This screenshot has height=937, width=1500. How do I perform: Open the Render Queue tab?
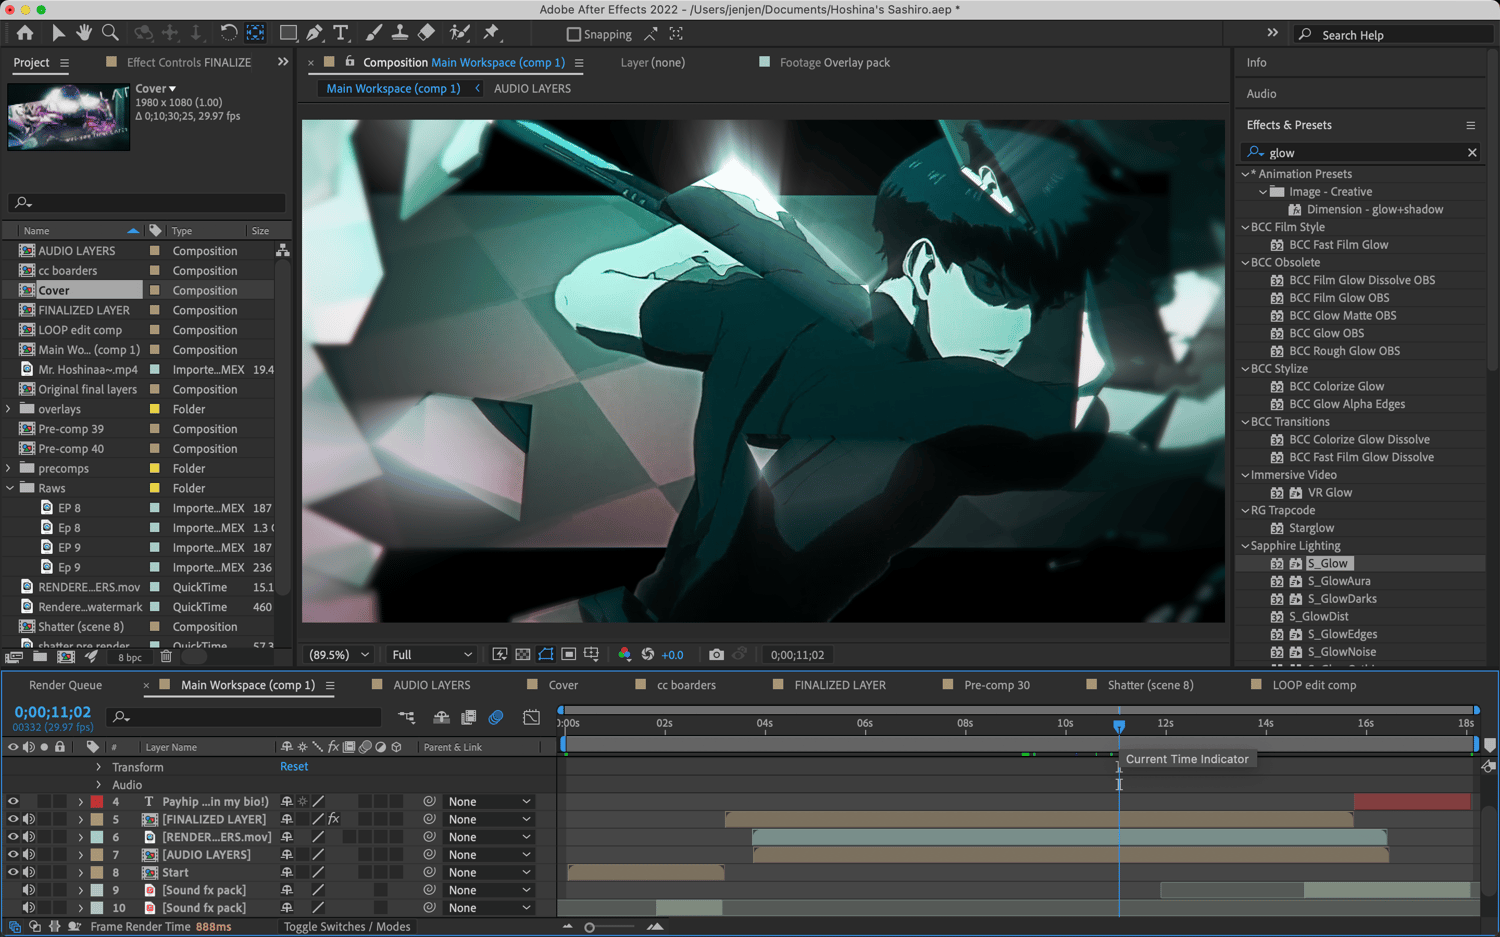coord(65,685)
